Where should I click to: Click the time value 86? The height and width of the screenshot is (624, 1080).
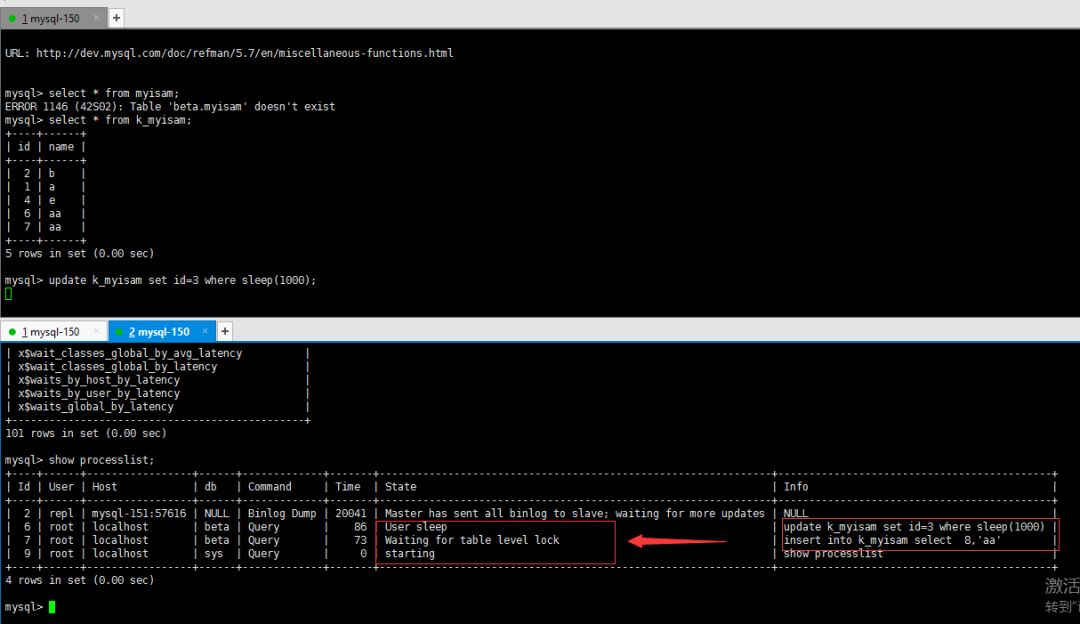360,527
